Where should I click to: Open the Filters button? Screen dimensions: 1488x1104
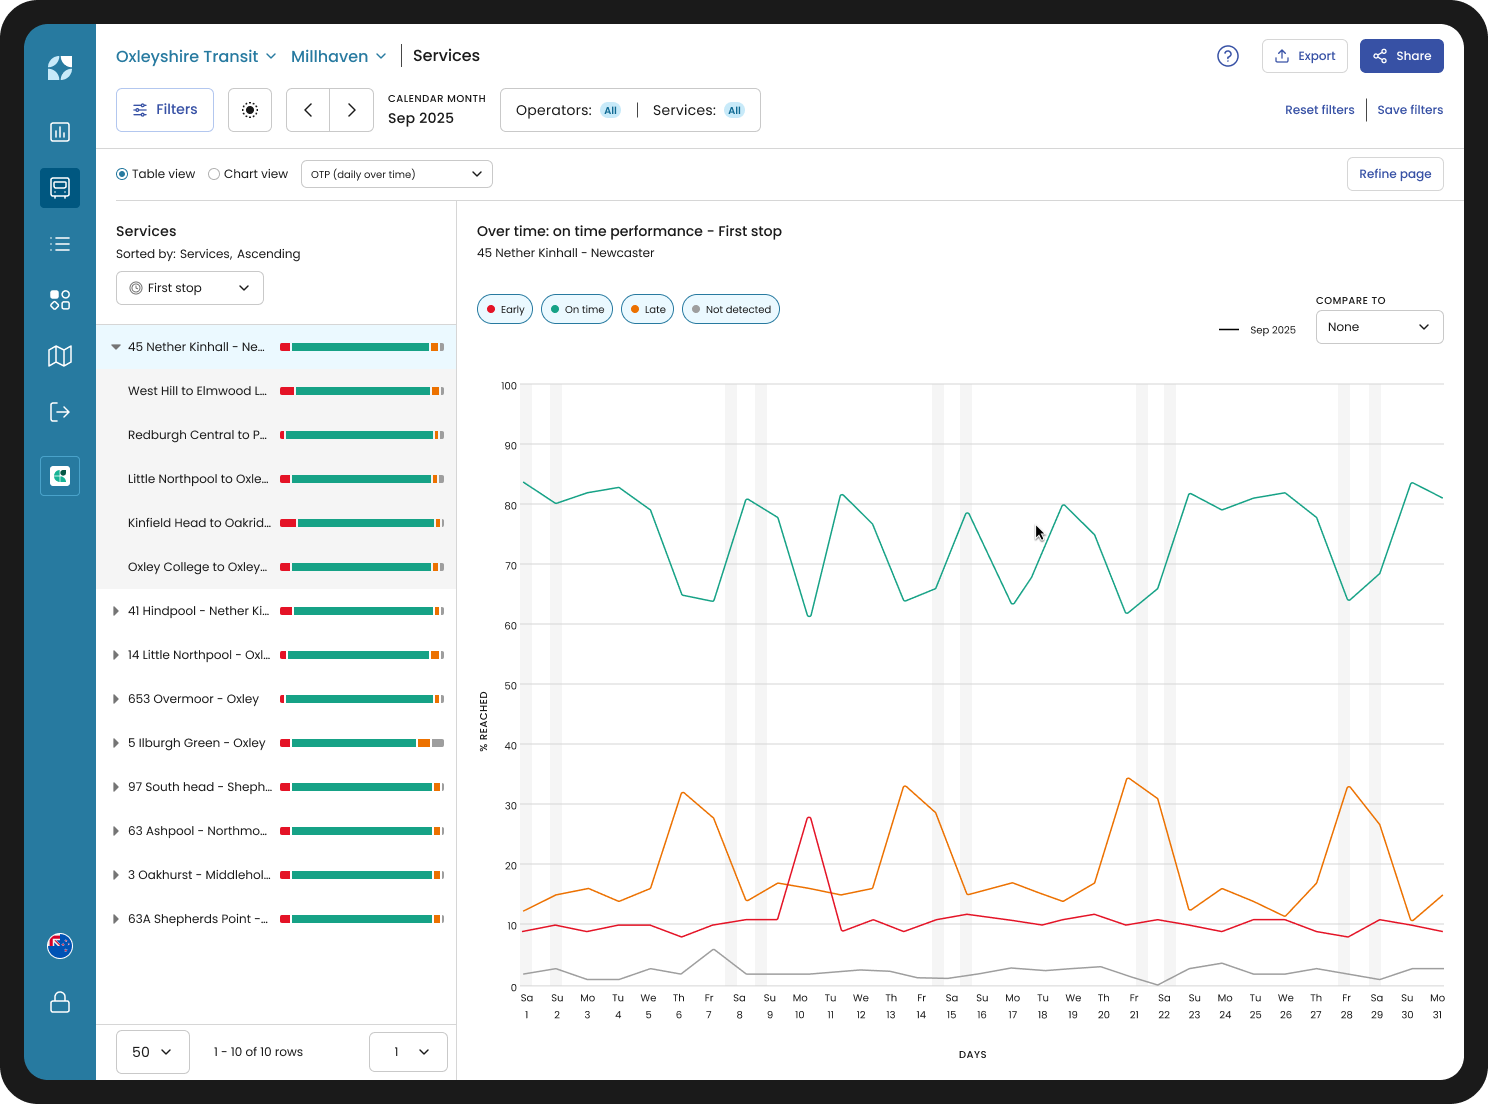click(165, 110)
